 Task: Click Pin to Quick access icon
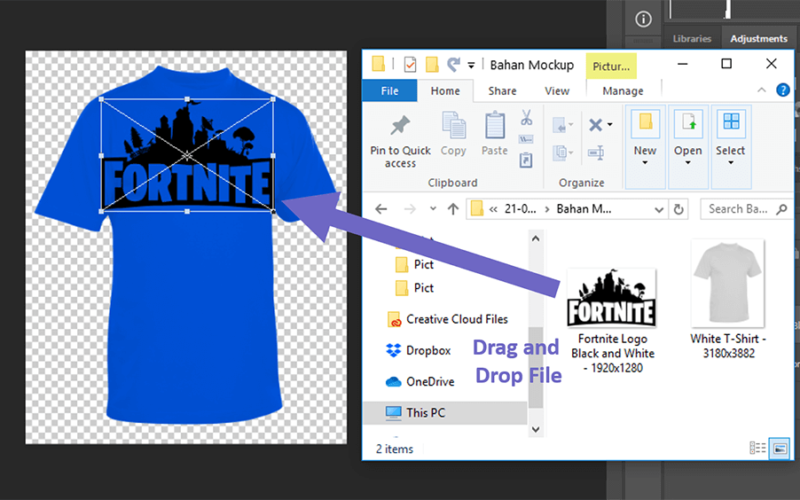pyautogui.click(x=400, y=126)
